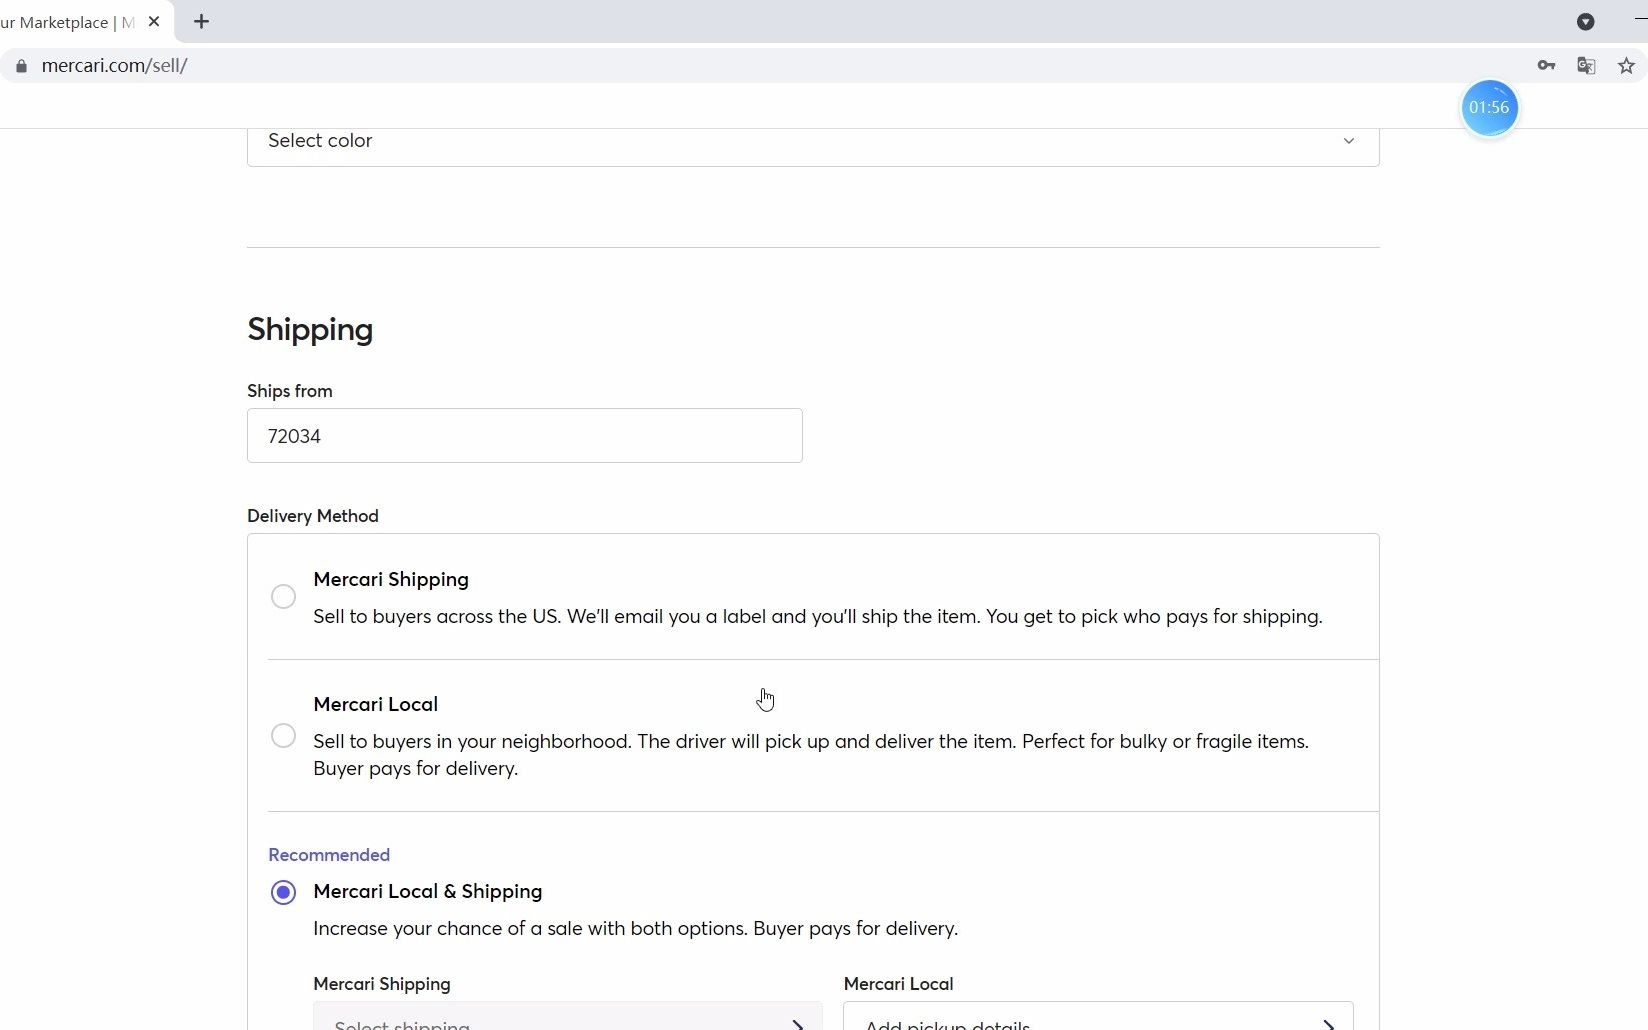
Task: Click the blue 01:56 timer bubble
Action: point(1489,107)
